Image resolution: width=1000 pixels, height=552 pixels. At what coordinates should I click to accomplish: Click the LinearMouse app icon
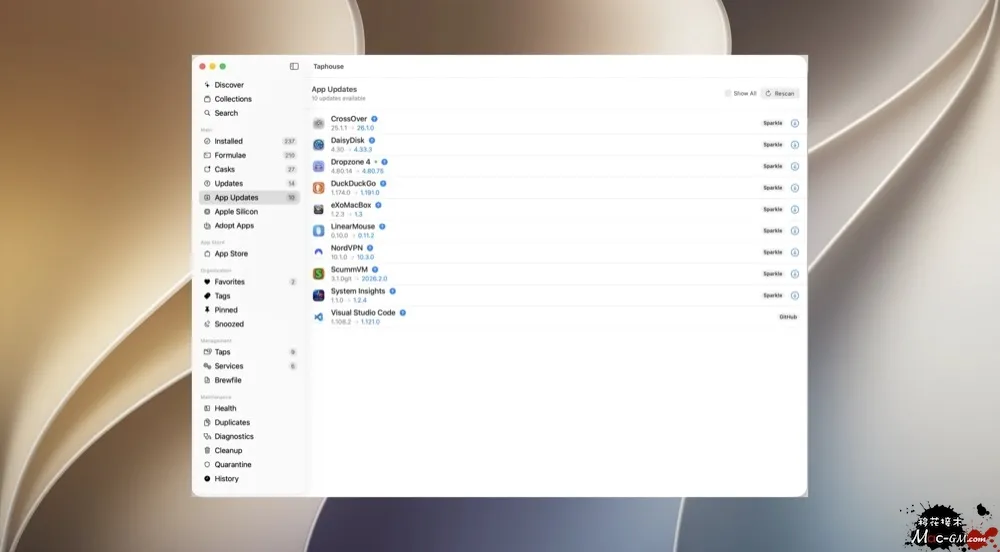pyautogui.click(x=318, y=231)
